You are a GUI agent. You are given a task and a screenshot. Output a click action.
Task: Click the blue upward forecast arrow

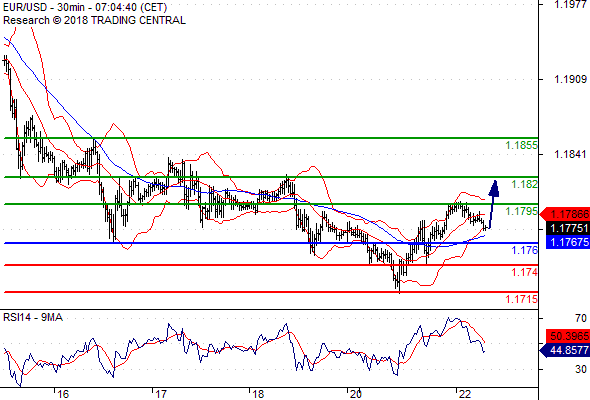(493, 204)
